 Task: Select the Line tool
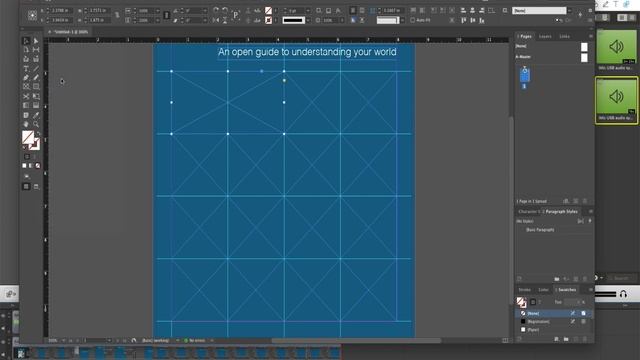(x=36, y=69)
